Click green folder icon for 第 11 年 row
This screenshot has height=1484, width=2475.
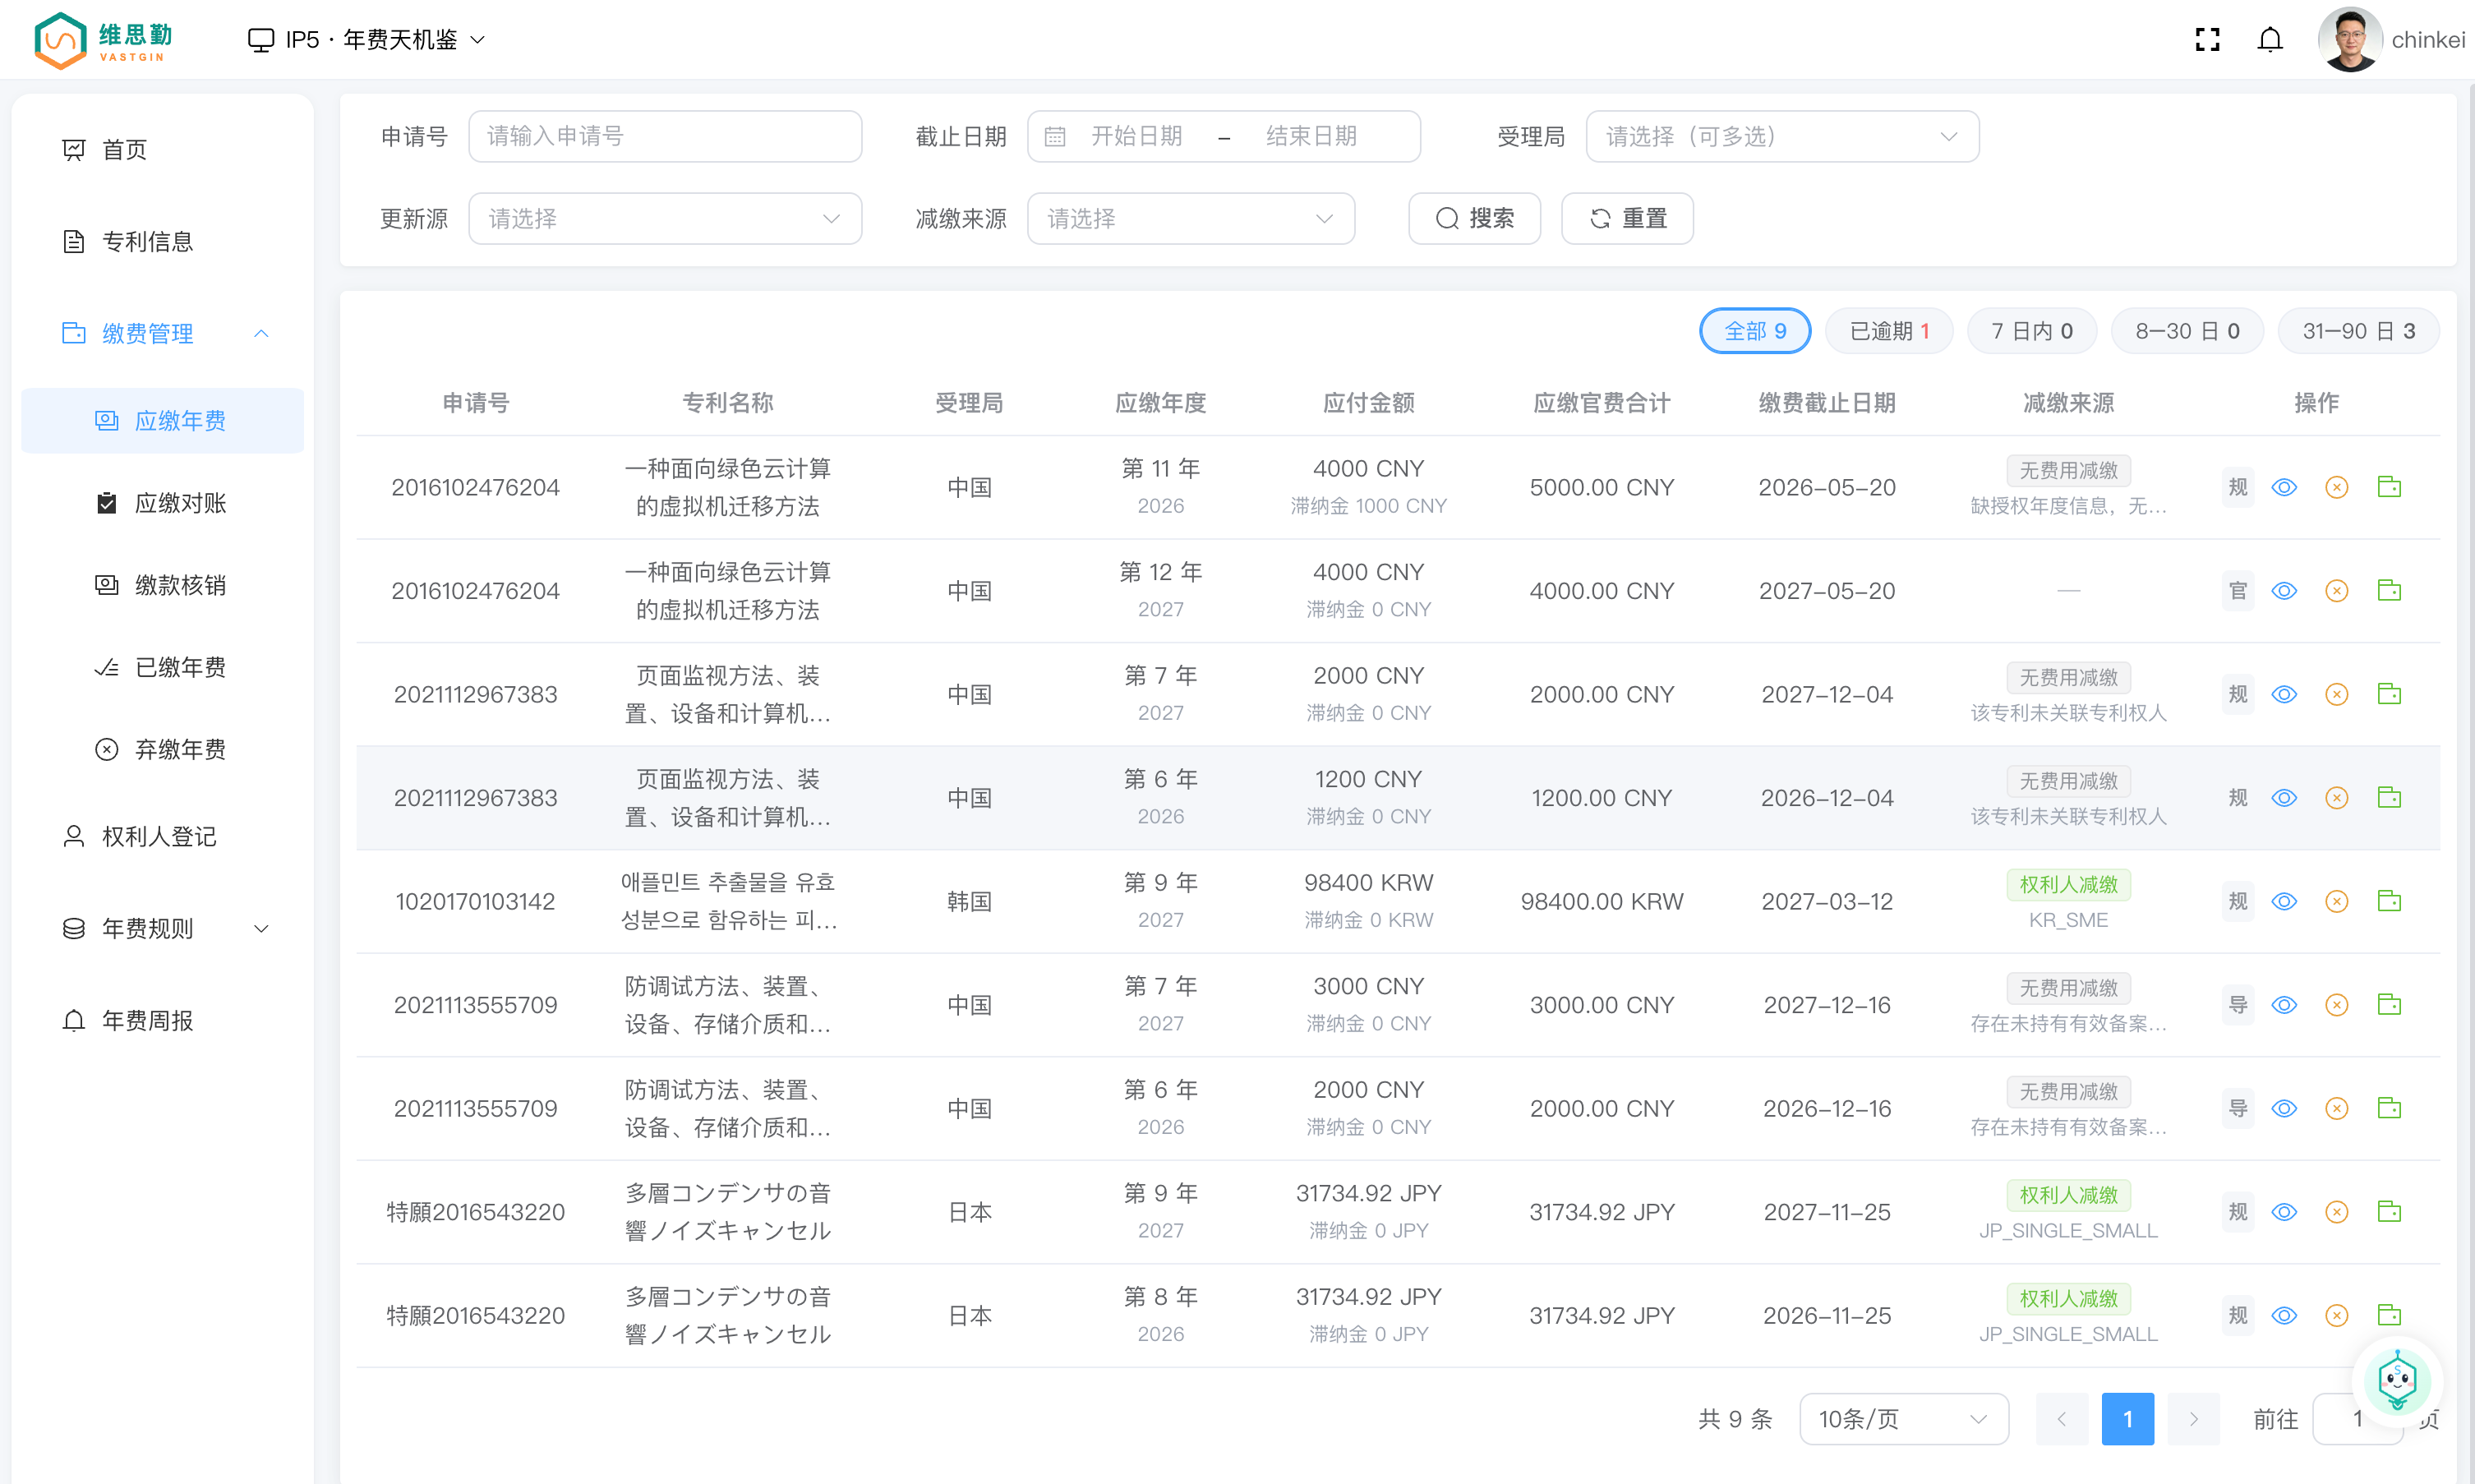coord(2389,488)
